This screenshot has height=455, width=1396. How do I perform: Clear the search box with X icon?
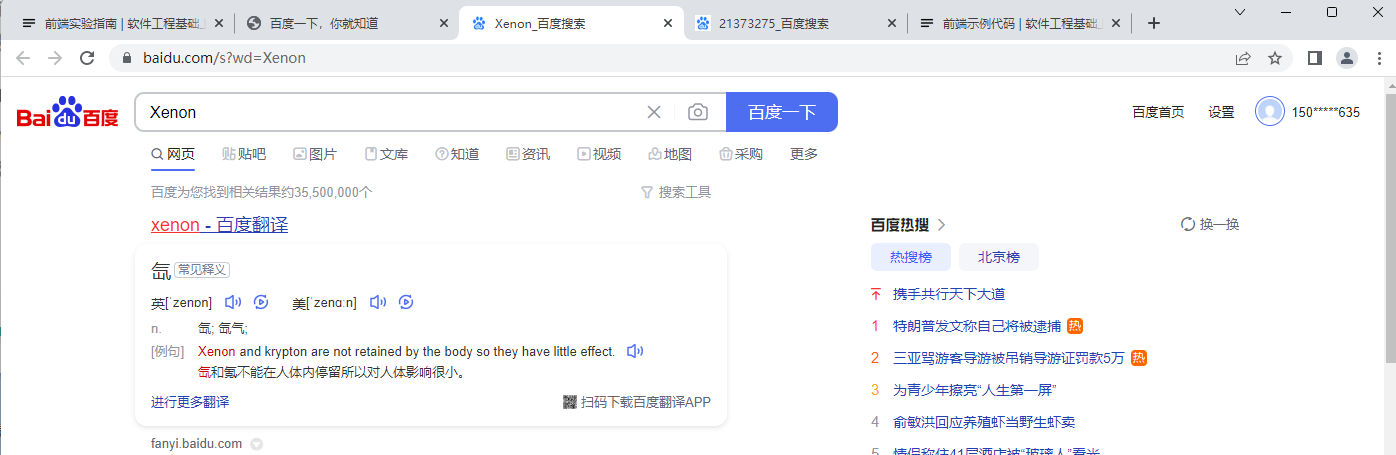click(x=654, y=112)
